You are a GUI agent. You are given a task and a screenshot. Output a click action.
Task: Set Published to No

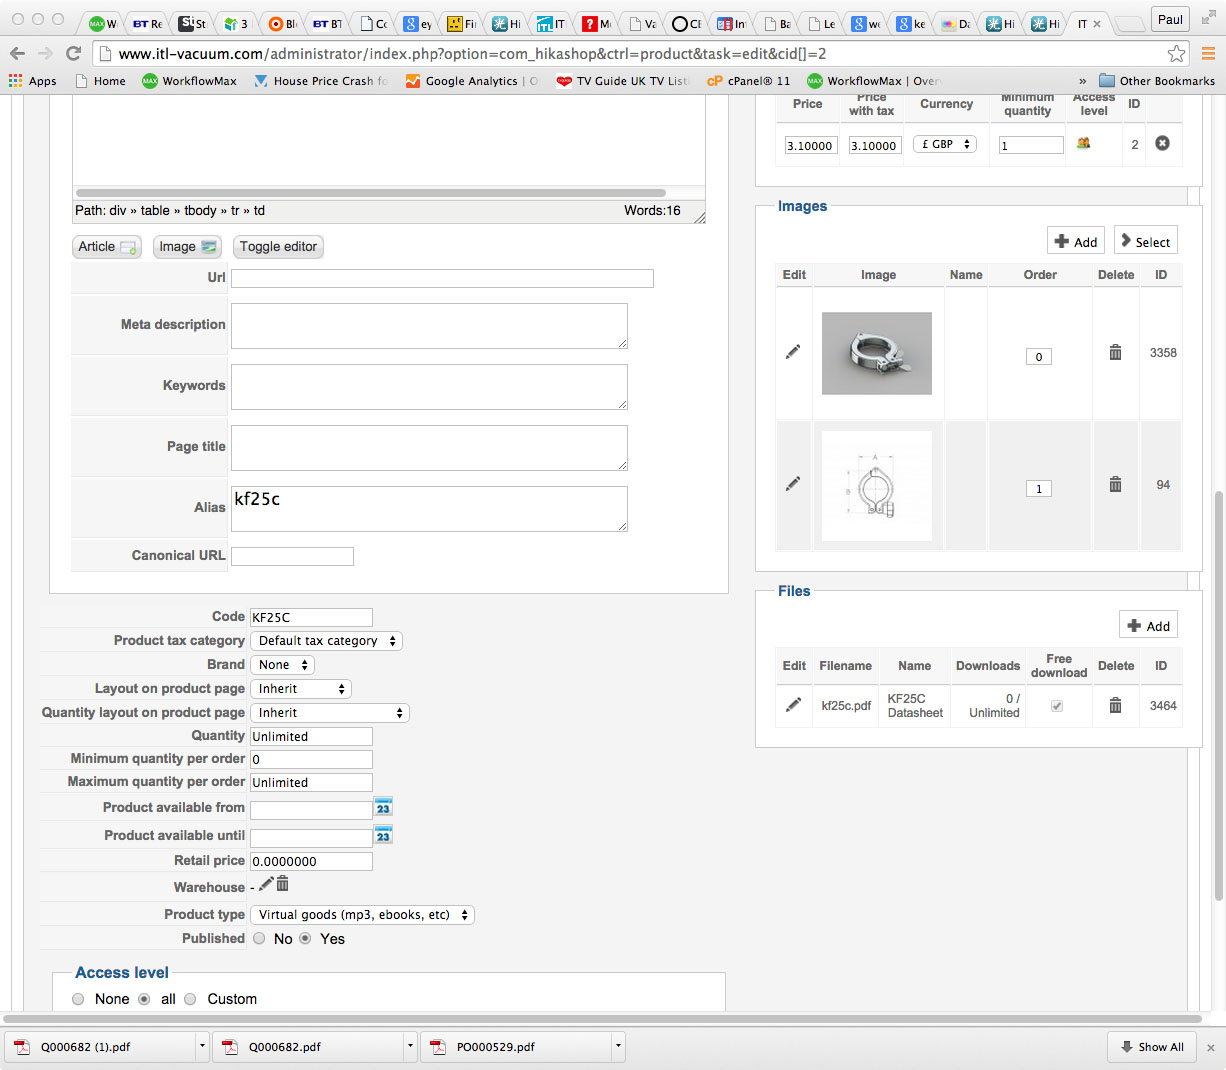pyautogui.click(x=260, y=939)
